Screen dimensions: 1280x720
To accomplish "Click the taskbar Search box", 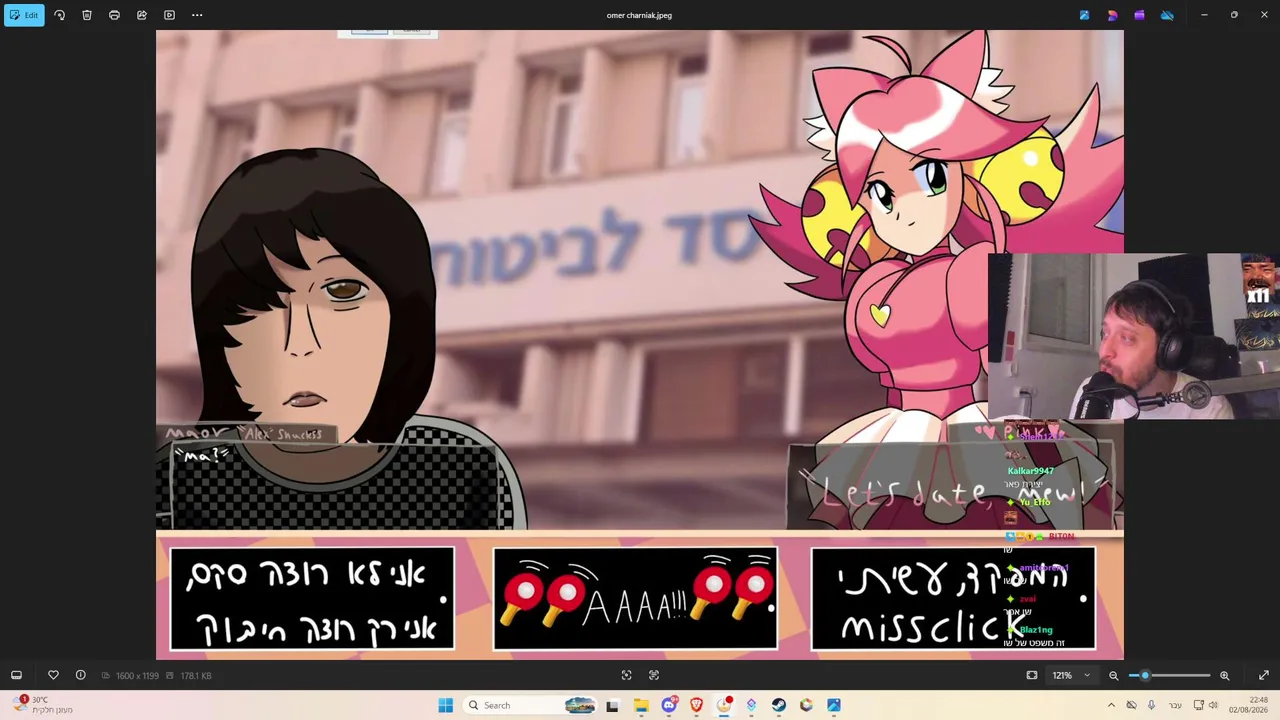I will (x=530, y=705).
